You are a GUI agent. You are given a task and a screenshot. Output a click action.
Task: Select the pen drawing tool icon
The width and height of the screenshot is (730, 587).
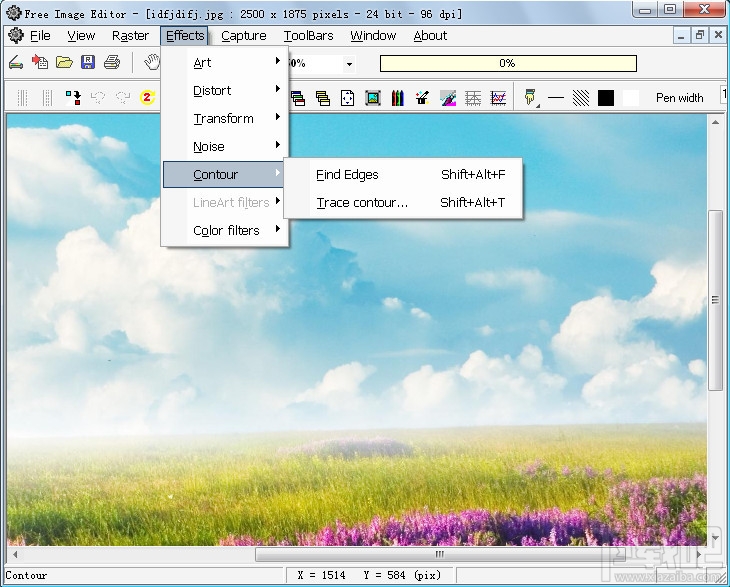tap(530, 98)
